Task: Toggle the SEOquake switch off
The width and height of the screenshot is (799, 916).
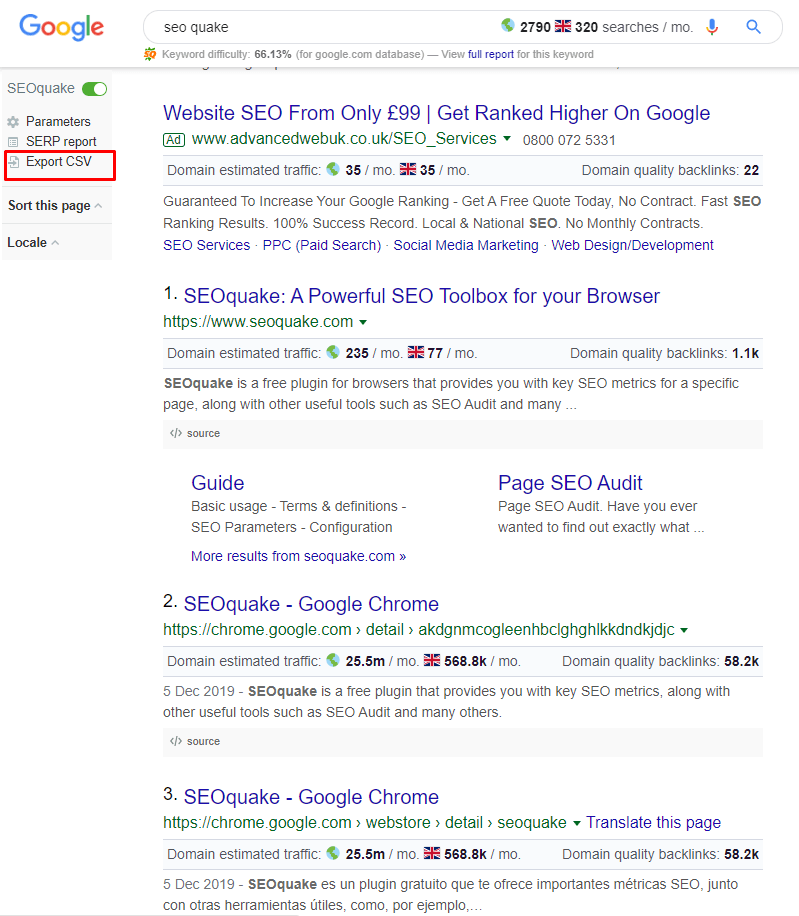Action: point(95,89)
